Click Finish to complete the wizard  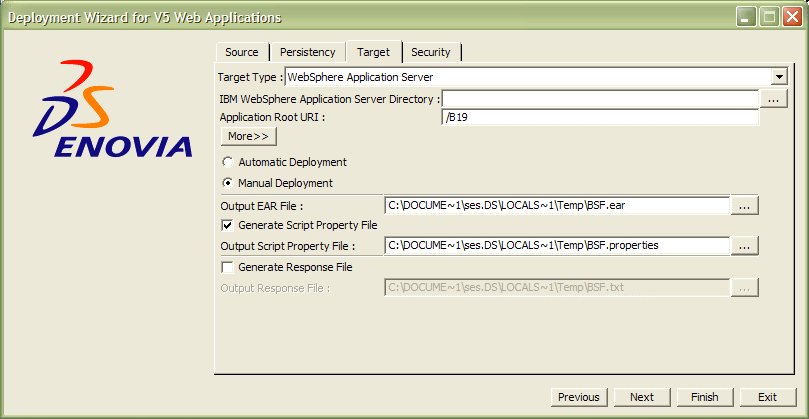705,397
